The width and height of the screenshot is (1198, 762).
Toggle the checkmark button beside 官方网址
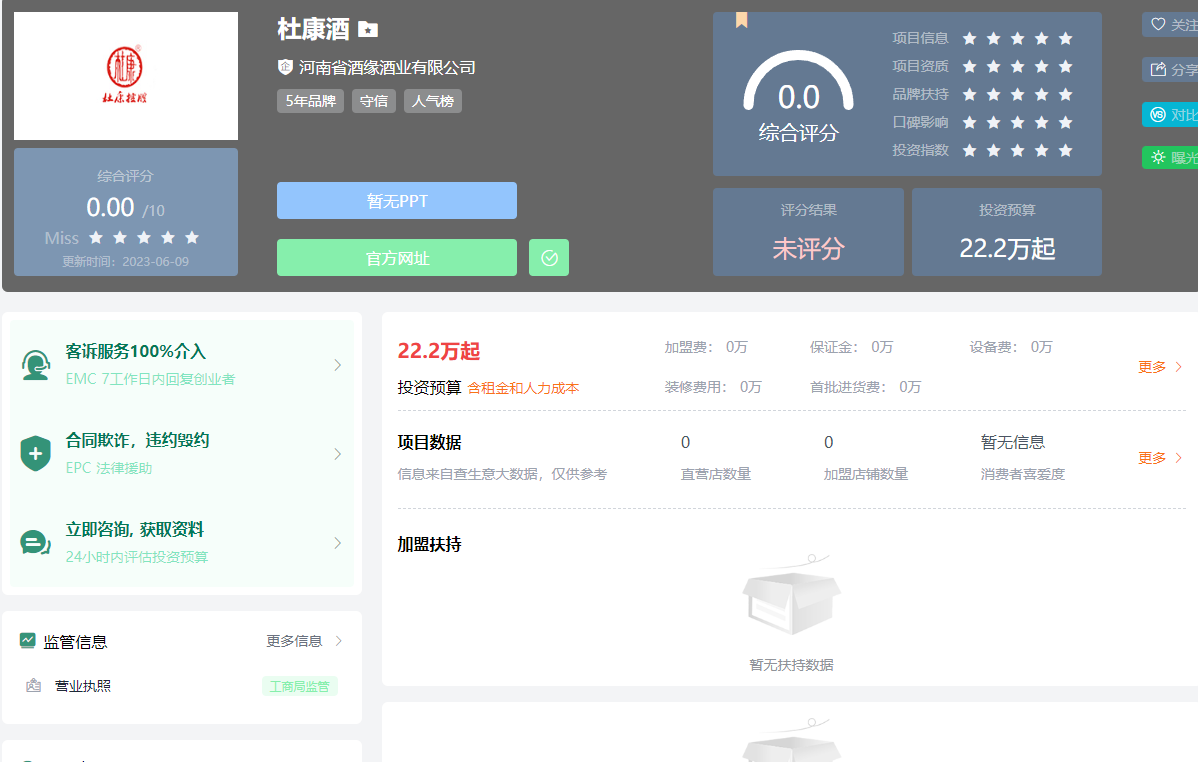click(549, 258)
